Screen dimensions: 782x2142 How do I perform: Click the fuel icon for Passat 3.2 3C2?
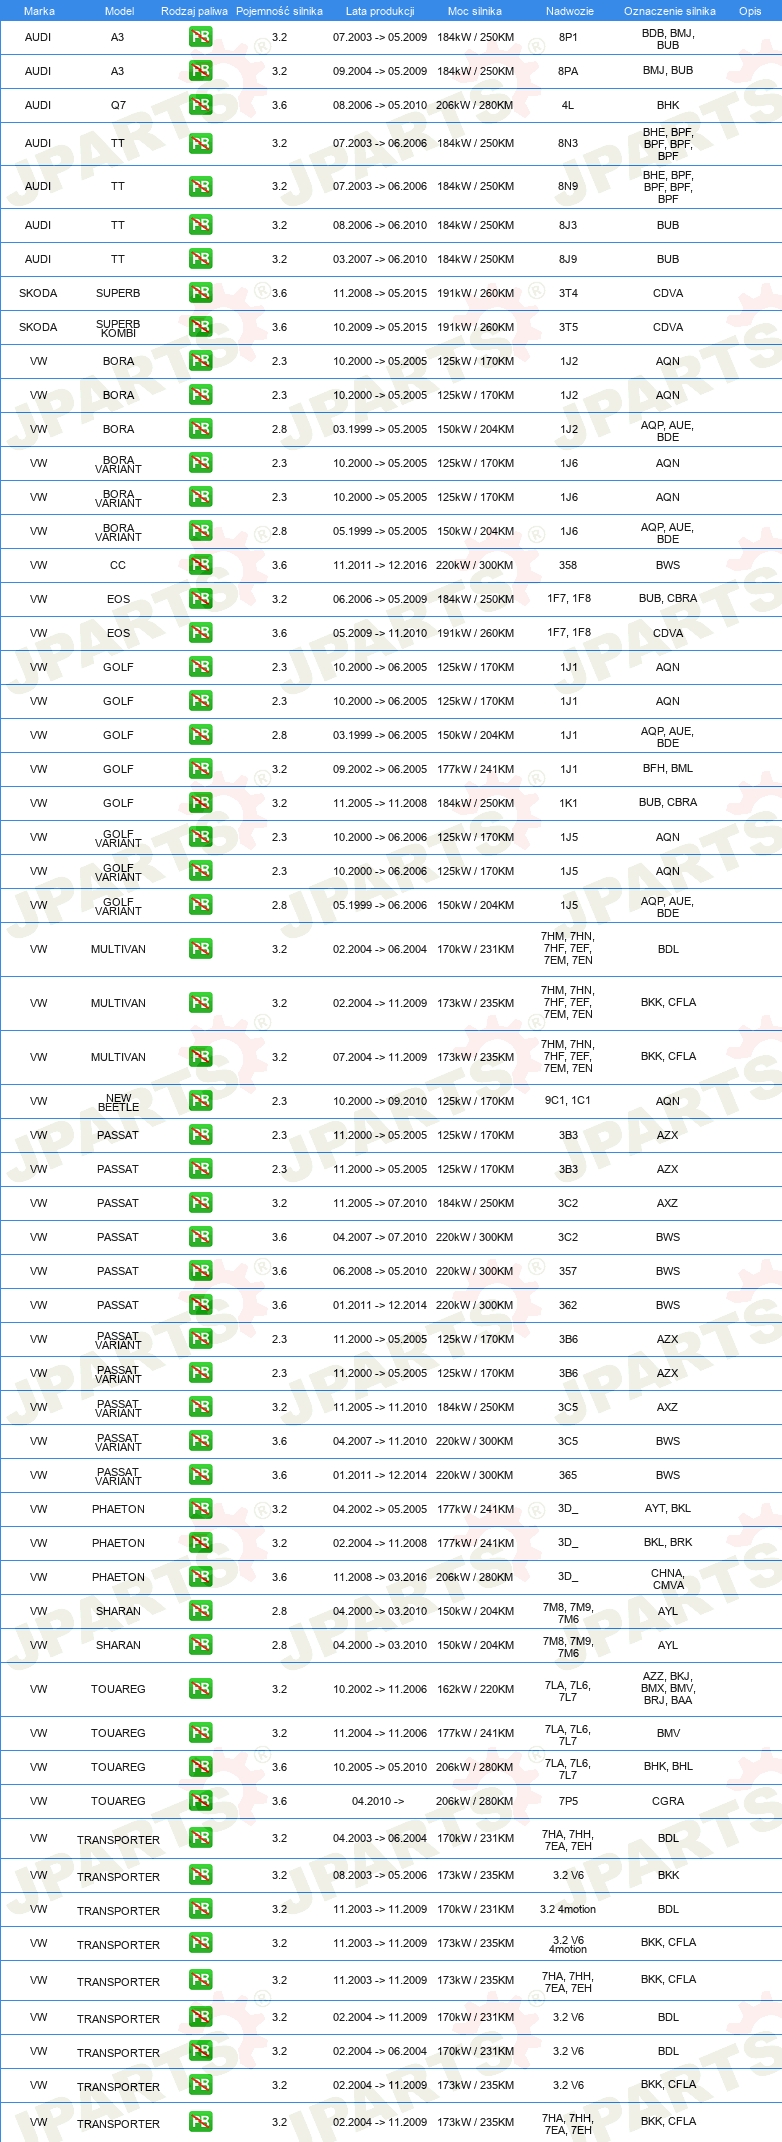point(200,1203)
